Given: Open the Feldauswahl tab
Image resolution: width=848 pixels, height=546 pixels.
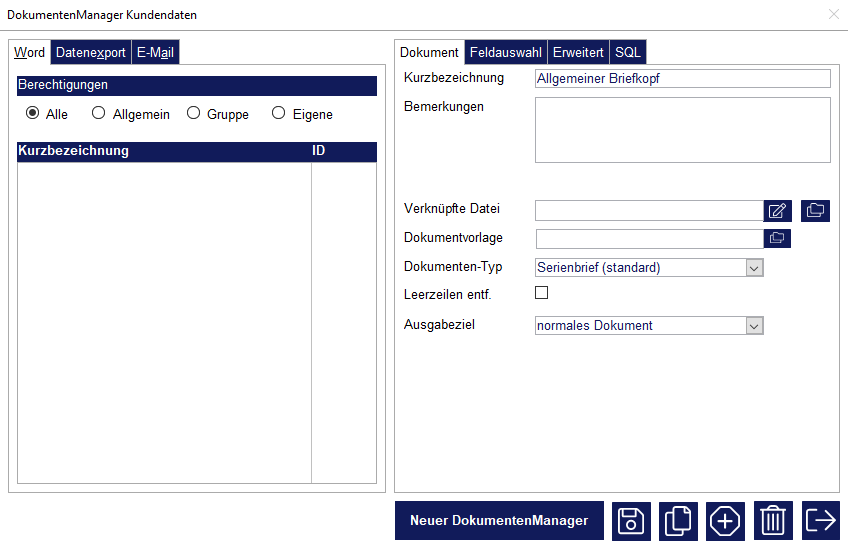Looking at the screenshot, I should (505, 53).
